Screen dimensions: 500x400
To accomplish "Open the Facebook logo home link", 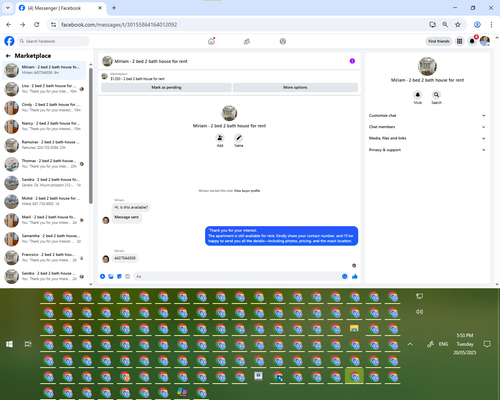I will 9,41.
